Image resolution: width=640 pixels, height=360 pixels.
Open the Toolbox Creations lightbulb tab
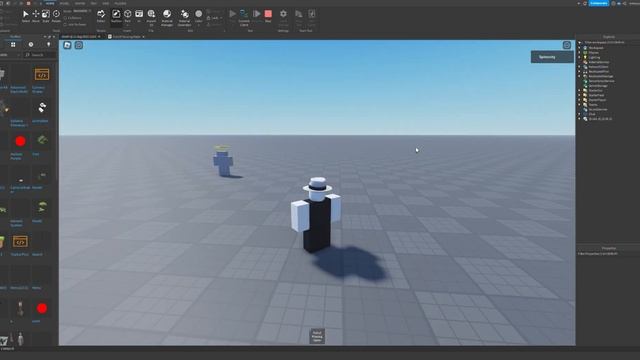coord(49,44)
